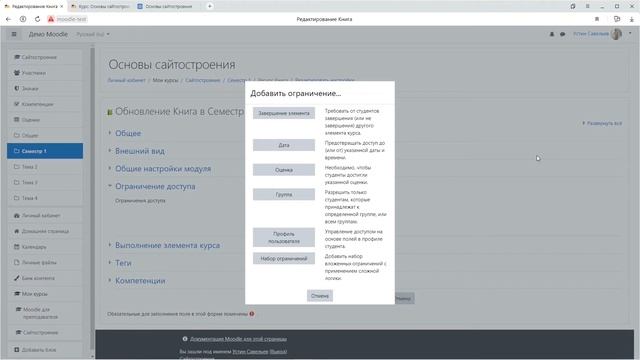This screenshot has height=360, width=640.
Task: Go to 'Домашняя страница' in the sidebar
Action: coord(45,231)
